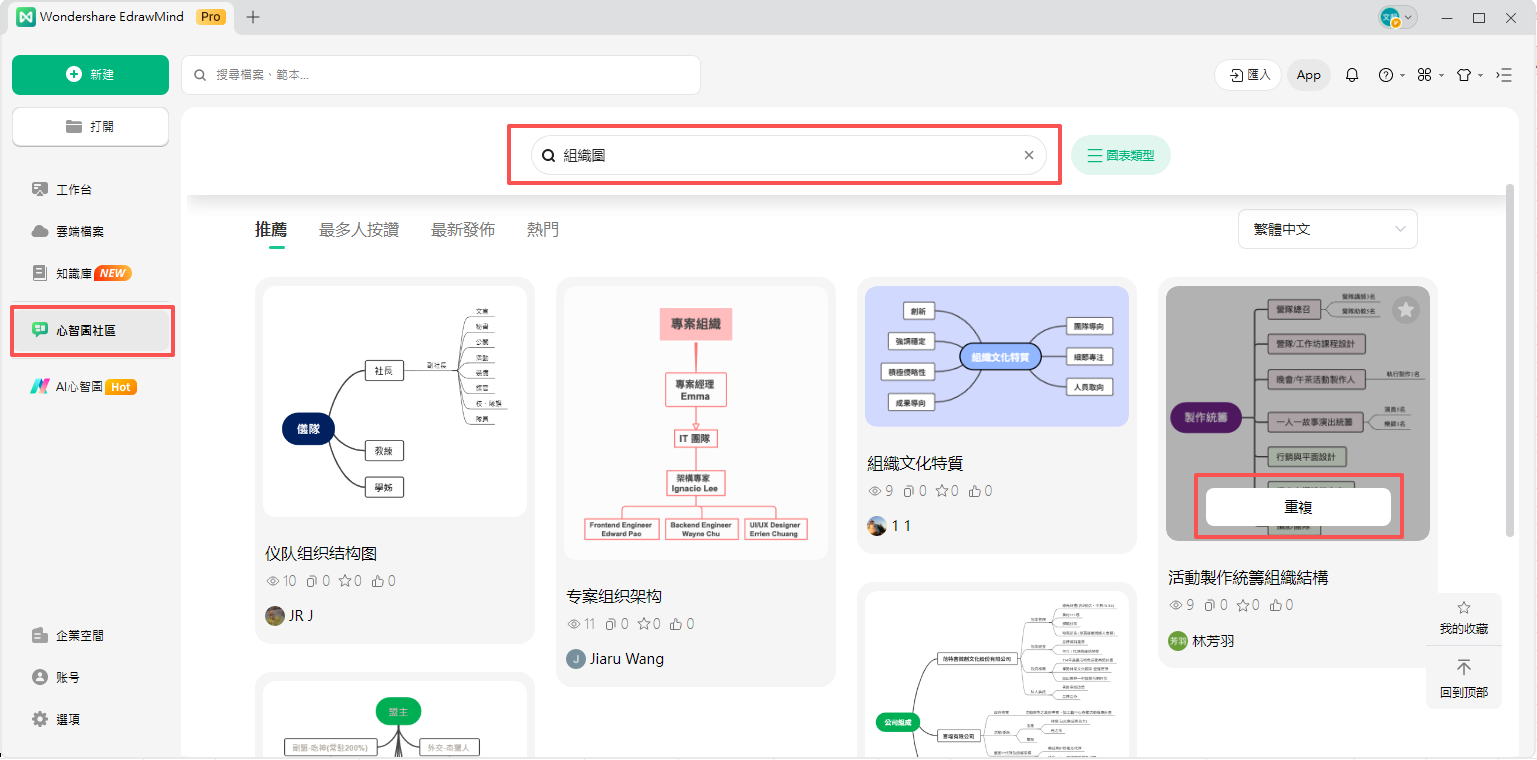Click the shirt-shaped theme icon
This screenshot has width=1537, height=760.
[x=1464, y=75]
